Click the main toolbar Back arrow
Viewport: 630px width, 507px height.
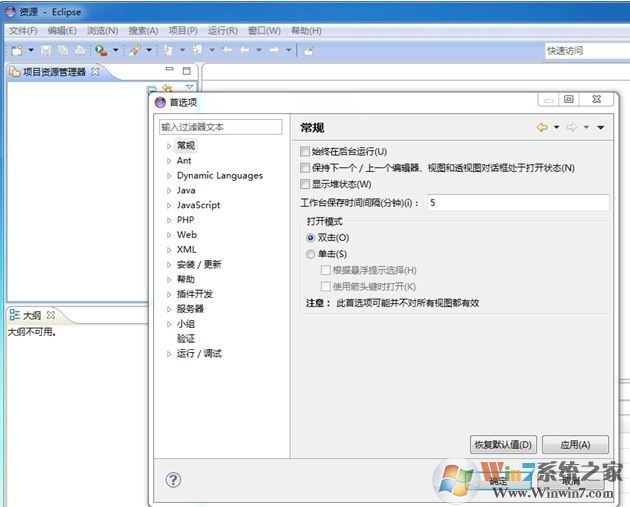(245, 50)
